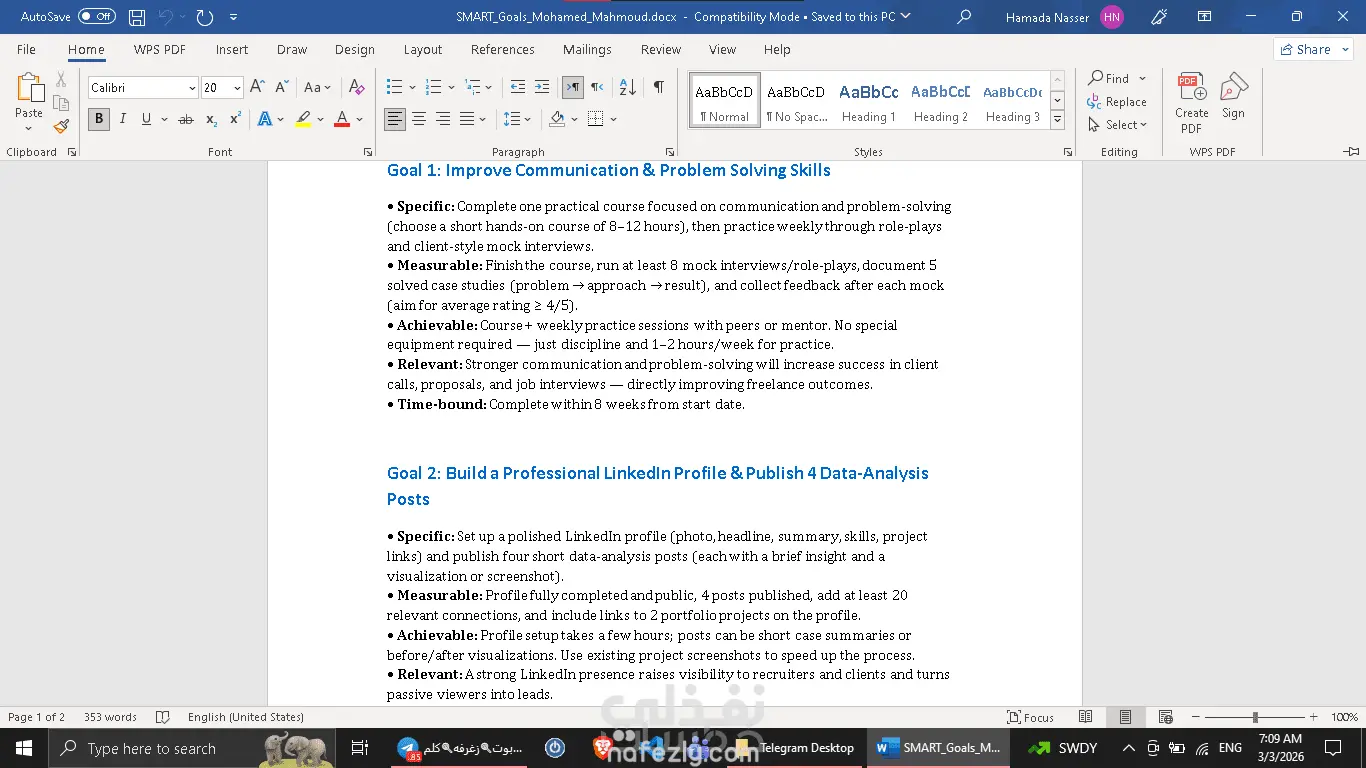Pin the ribbon open
Viewport: 1366px width, 768px height.
coord(1351,152)
